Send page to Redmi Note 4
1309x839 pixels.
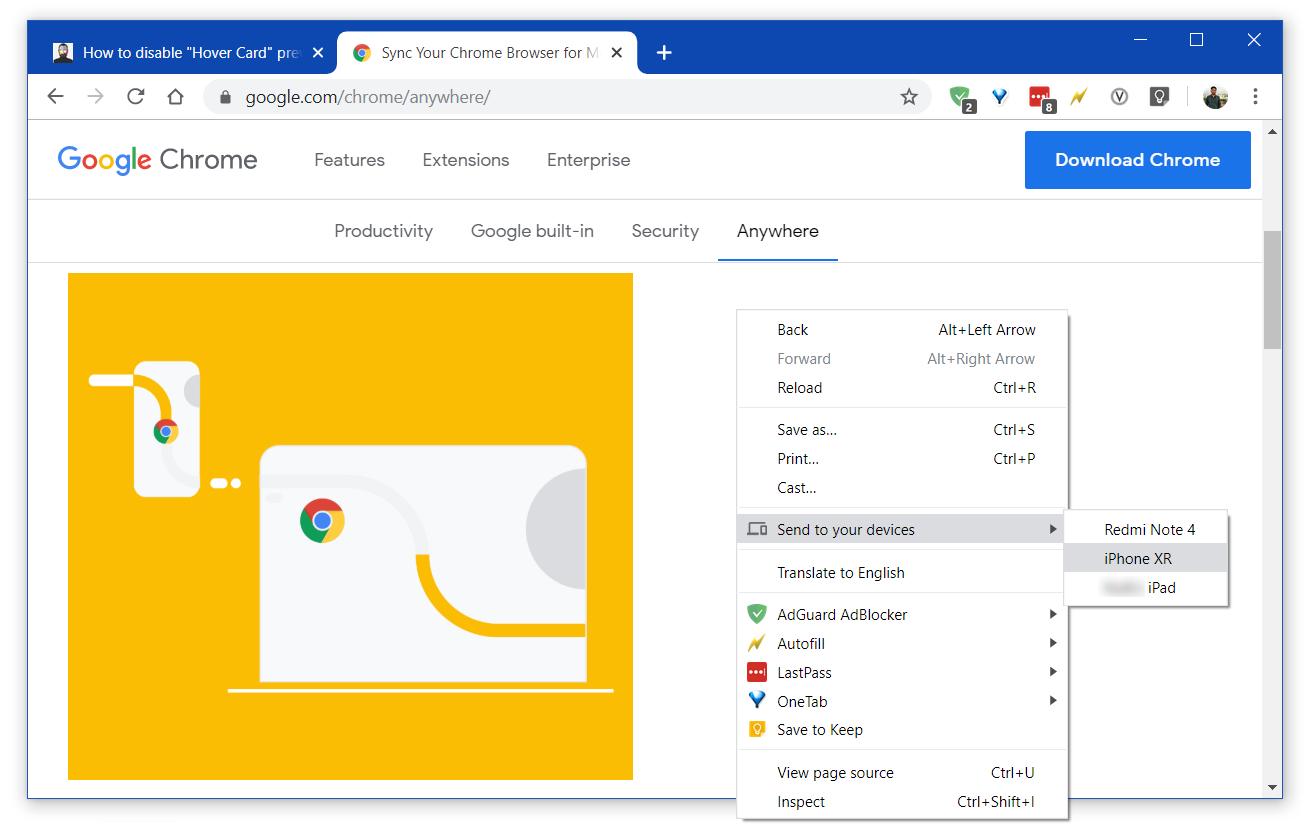pos(1146,530)
